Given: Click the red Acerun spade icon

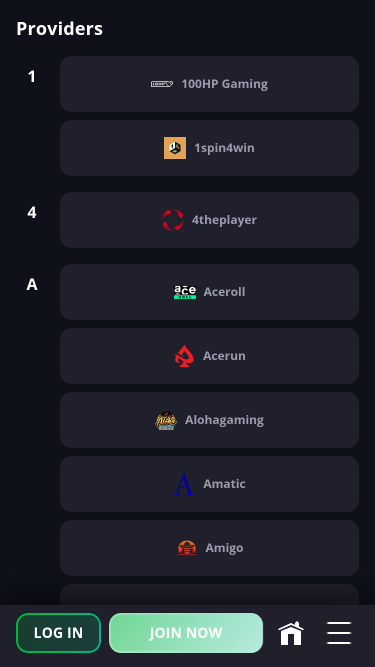Looking at the screenshot, I should coord(185,356).
